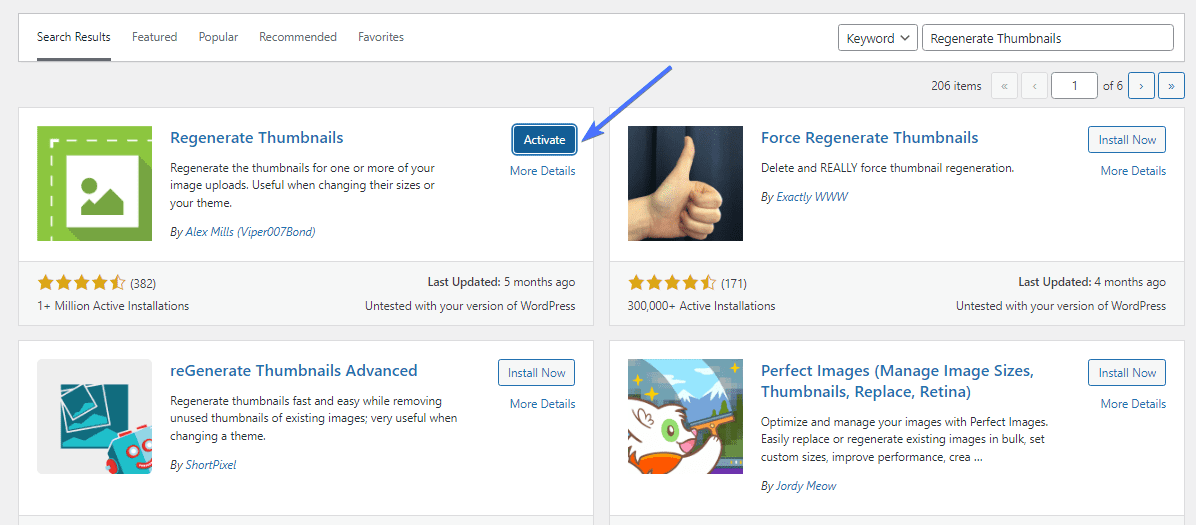The image size is (1196, 525).
Task: Install reGenerate Thumbnails Advanced plugin
Action: (x=536, y=372)
